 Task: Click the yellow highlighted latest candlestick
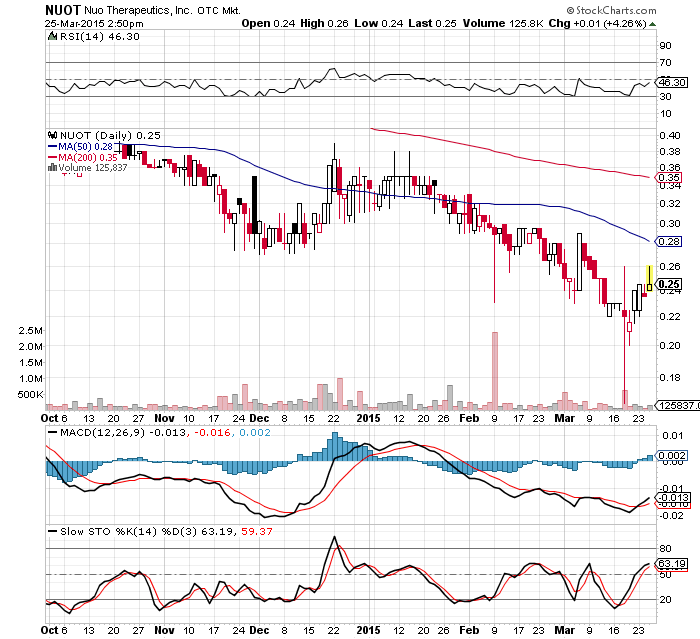point(649,279)
